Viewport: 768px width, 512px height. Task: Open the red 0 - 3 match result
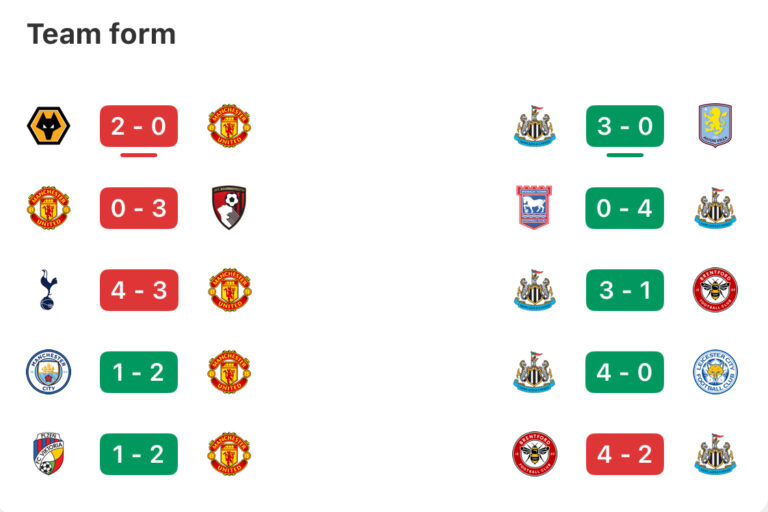(138, 208)
